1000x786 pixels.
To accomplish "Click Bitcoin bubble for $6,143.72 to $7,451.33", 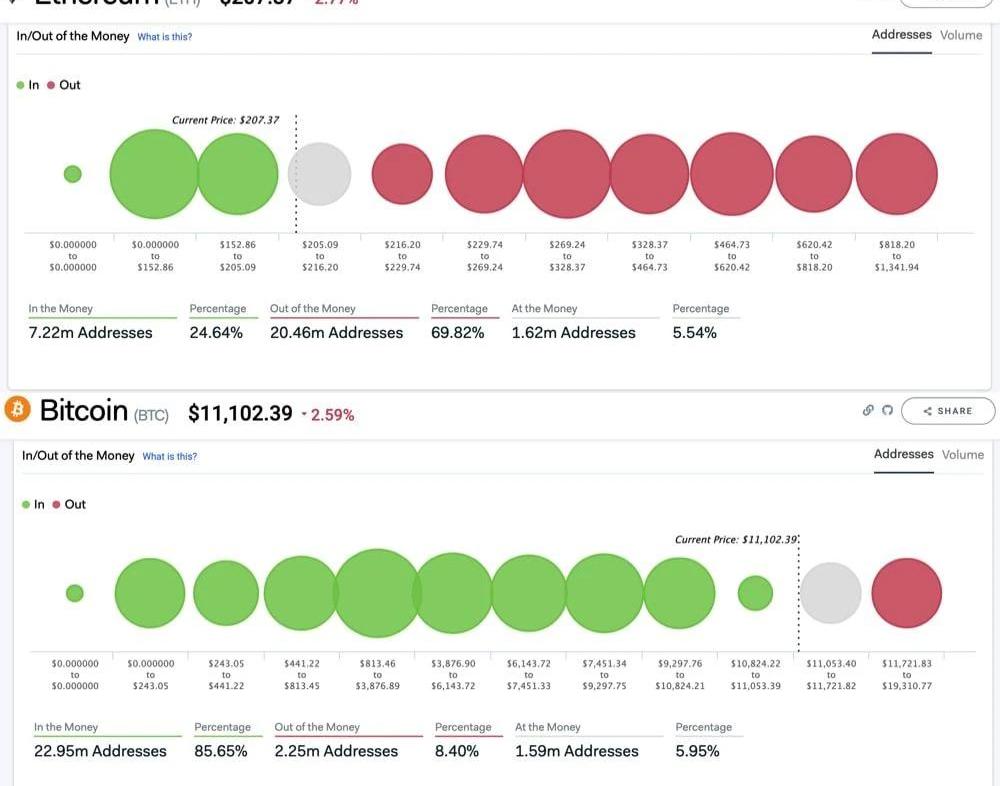I will [x=529, y=593].
